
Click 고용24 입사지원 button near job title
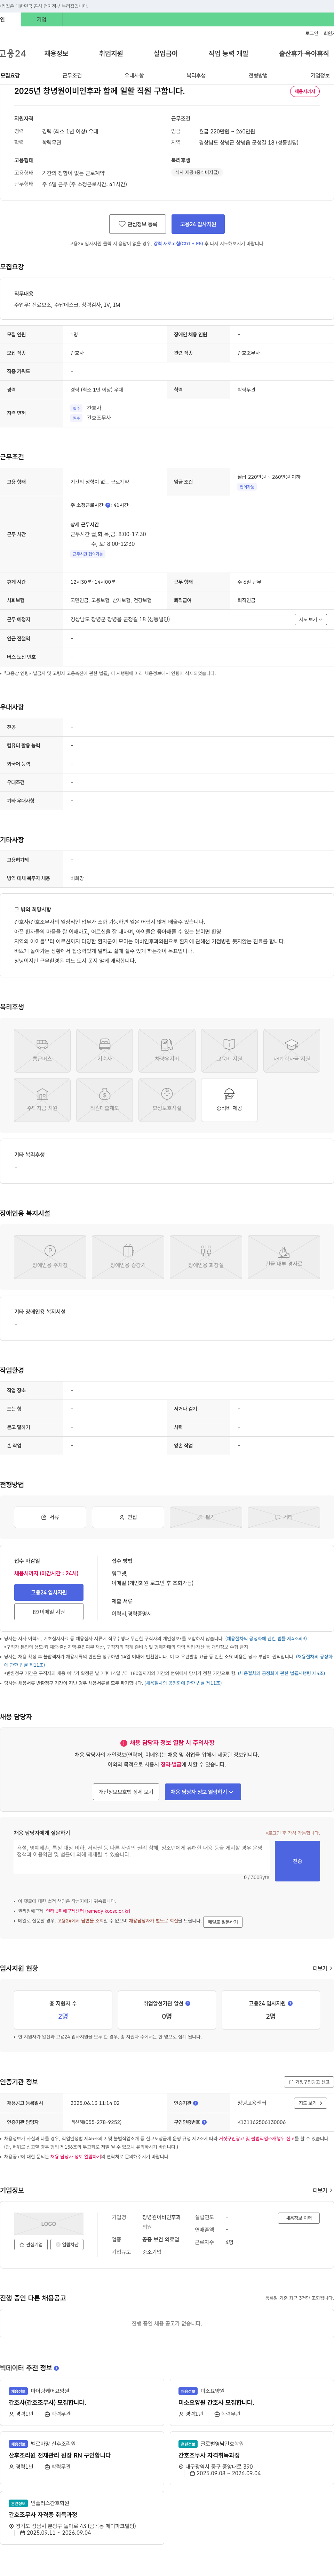(198, 224)
